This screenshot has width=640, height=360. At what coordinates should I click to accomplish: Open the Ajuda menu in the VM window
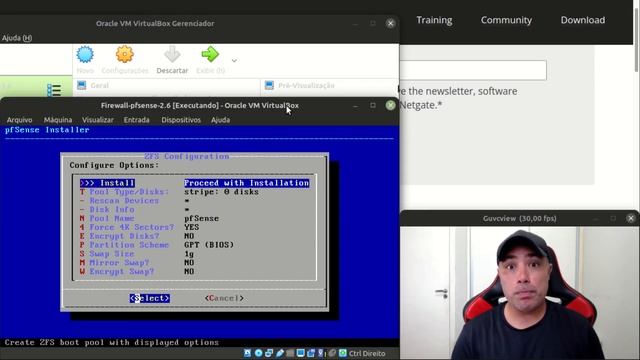click(220, 120)
